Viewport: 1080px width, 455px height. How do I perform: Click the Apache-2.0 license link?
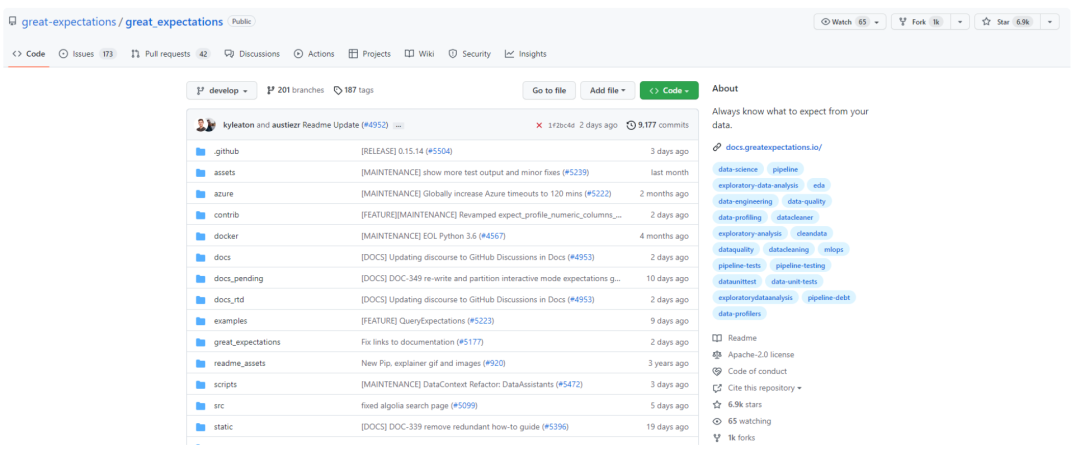[760, 354]
